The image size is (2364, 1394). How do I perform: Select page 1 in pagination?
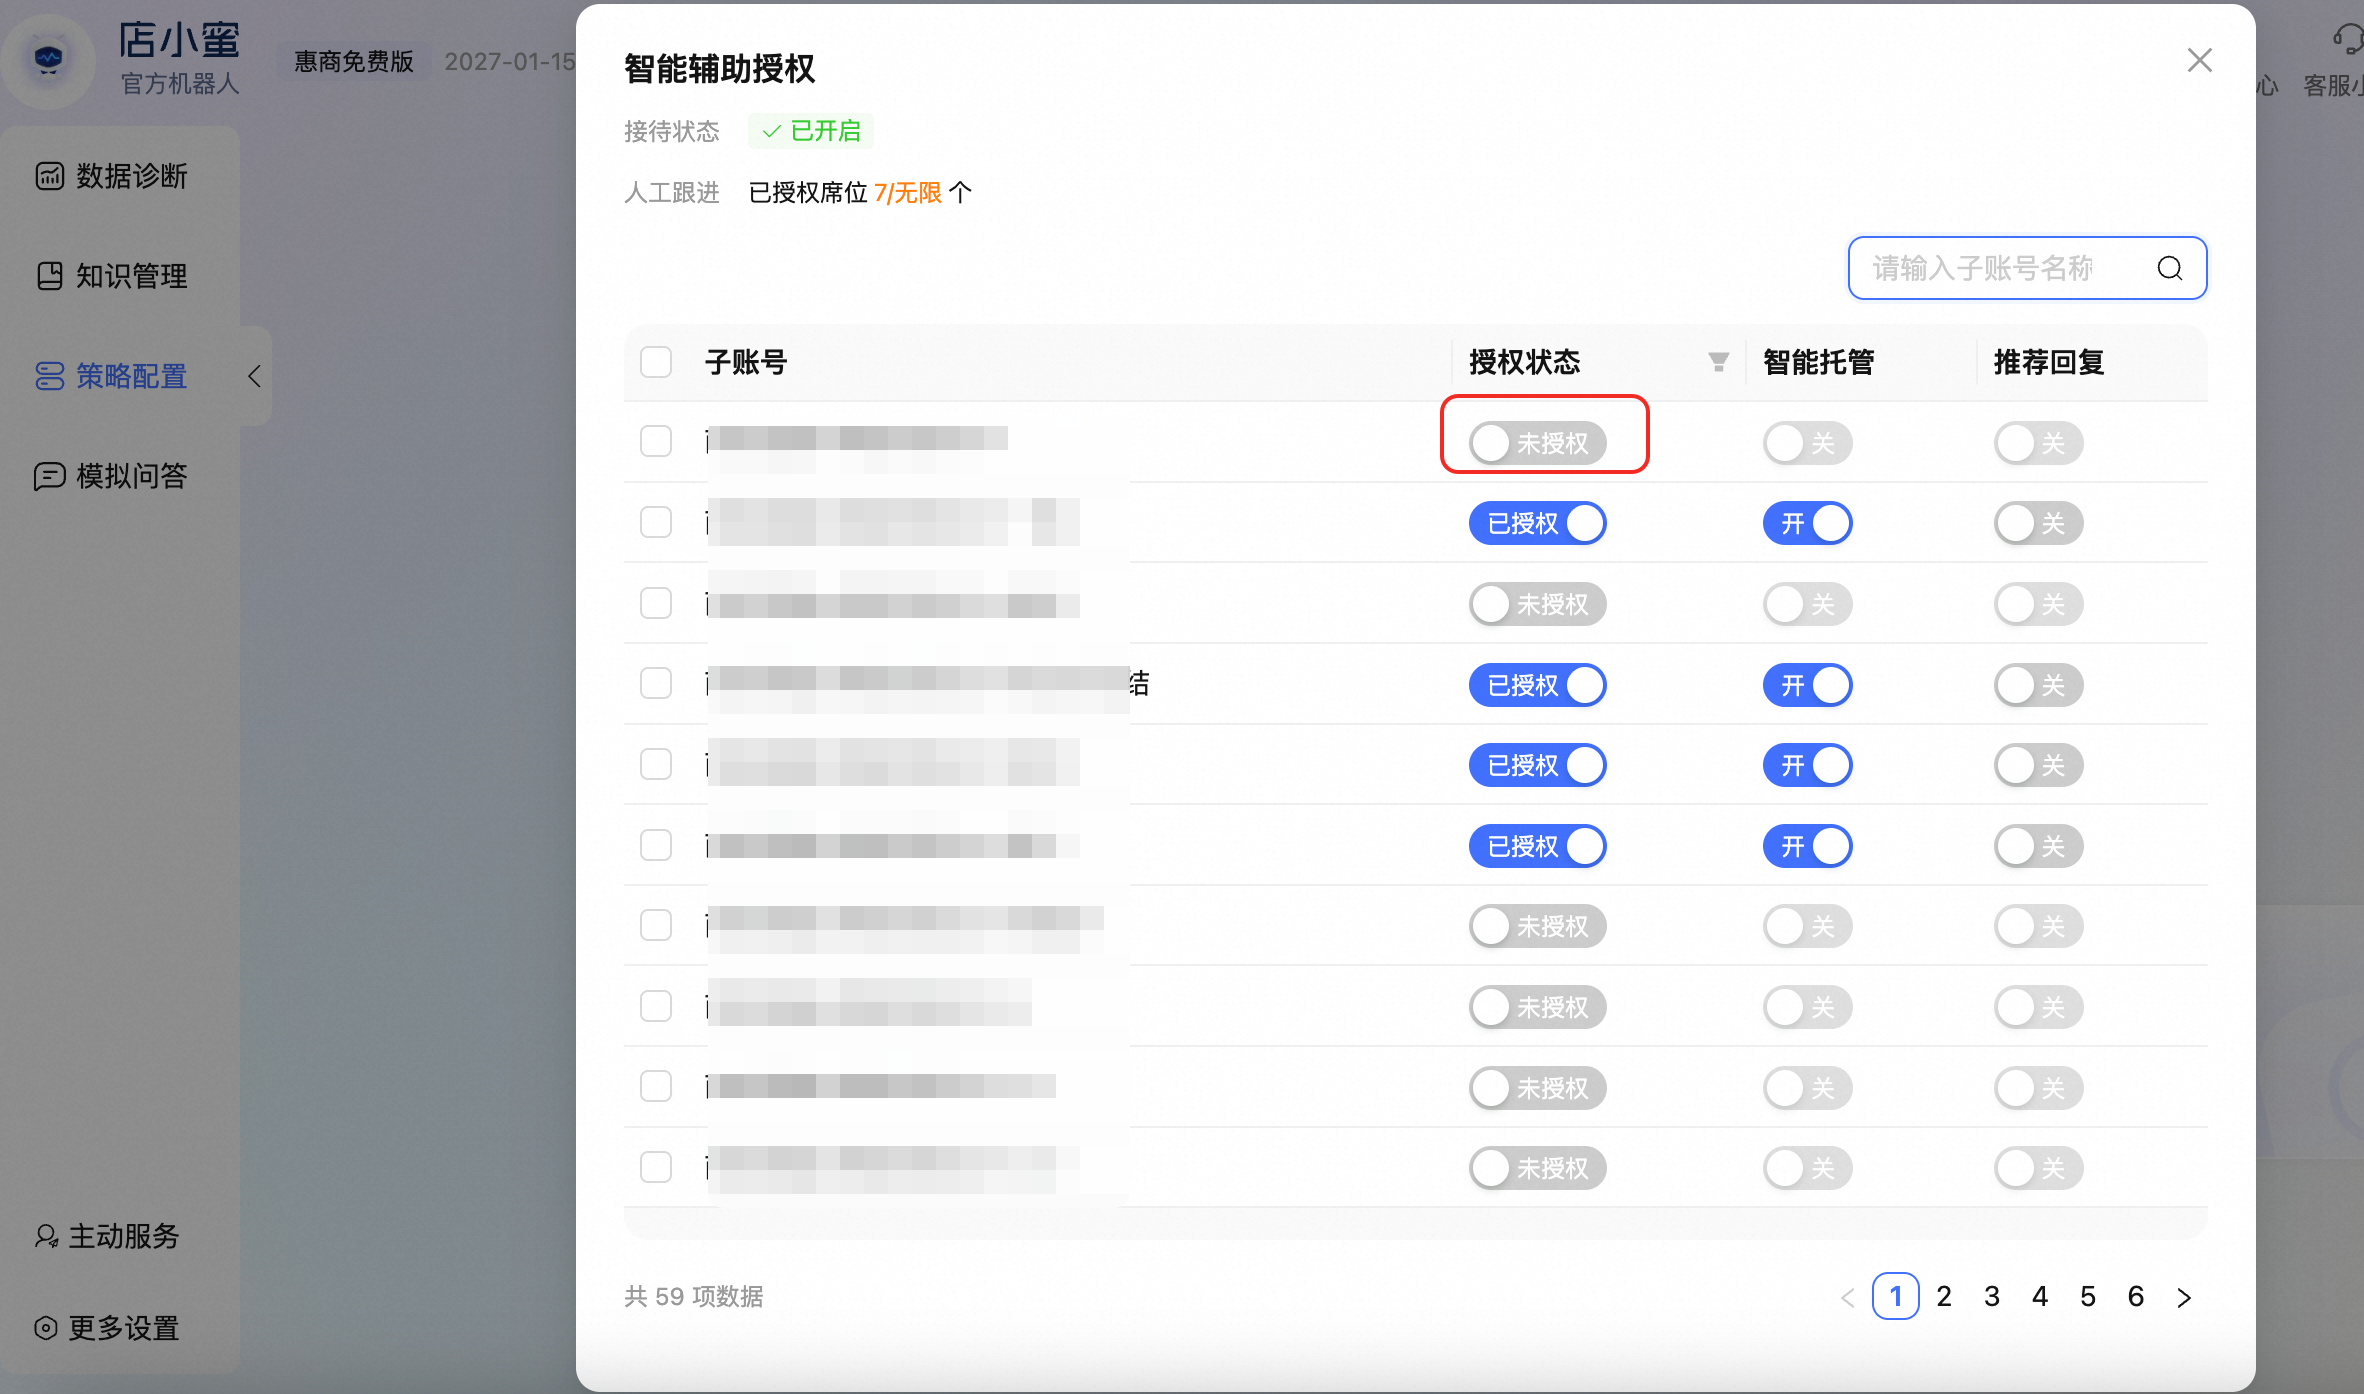point(1896,1297)
